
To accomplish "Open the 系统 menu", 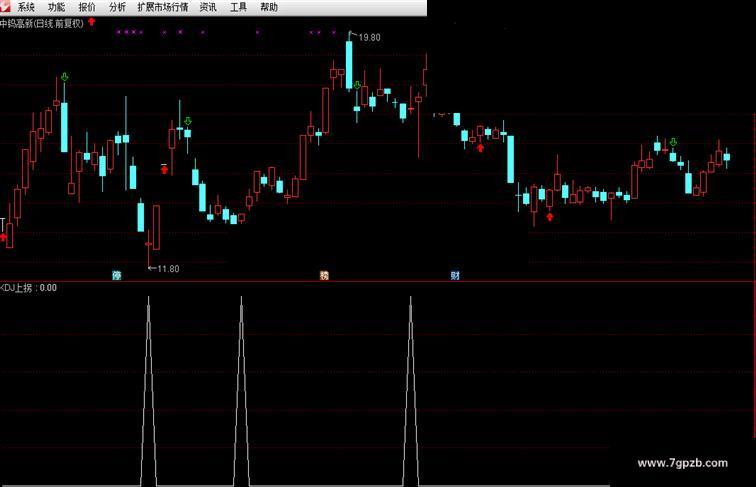I will (x=26, y=7).
